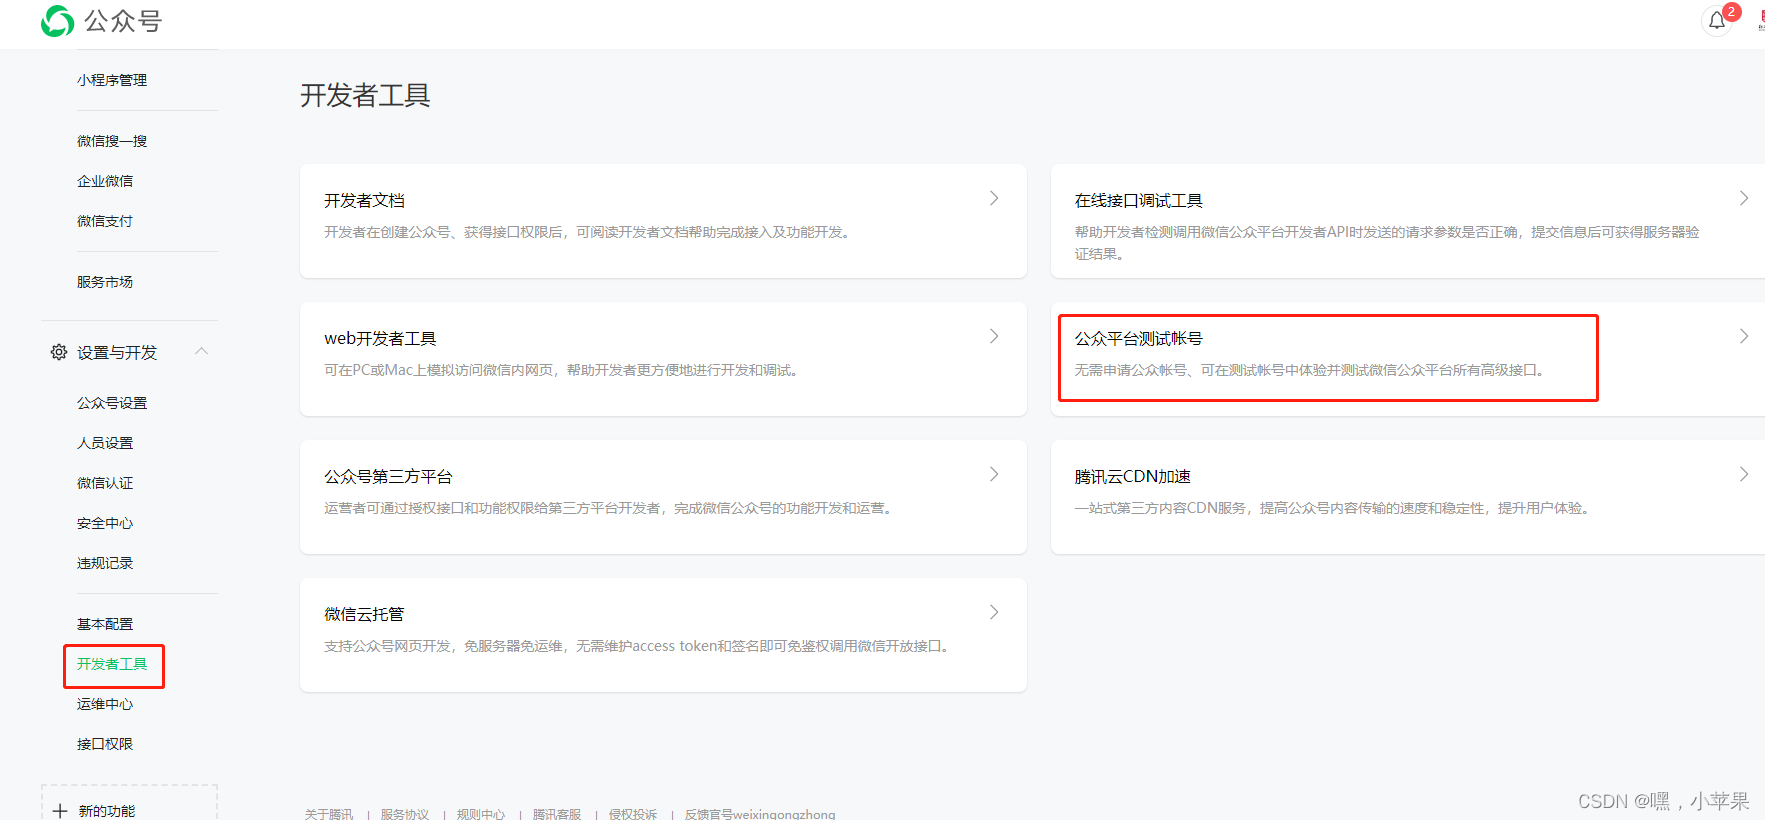Open 微信云托管 card title
Image resolution: width=1765 pixels, height=820 pixels.
click(x=364, y=615)
